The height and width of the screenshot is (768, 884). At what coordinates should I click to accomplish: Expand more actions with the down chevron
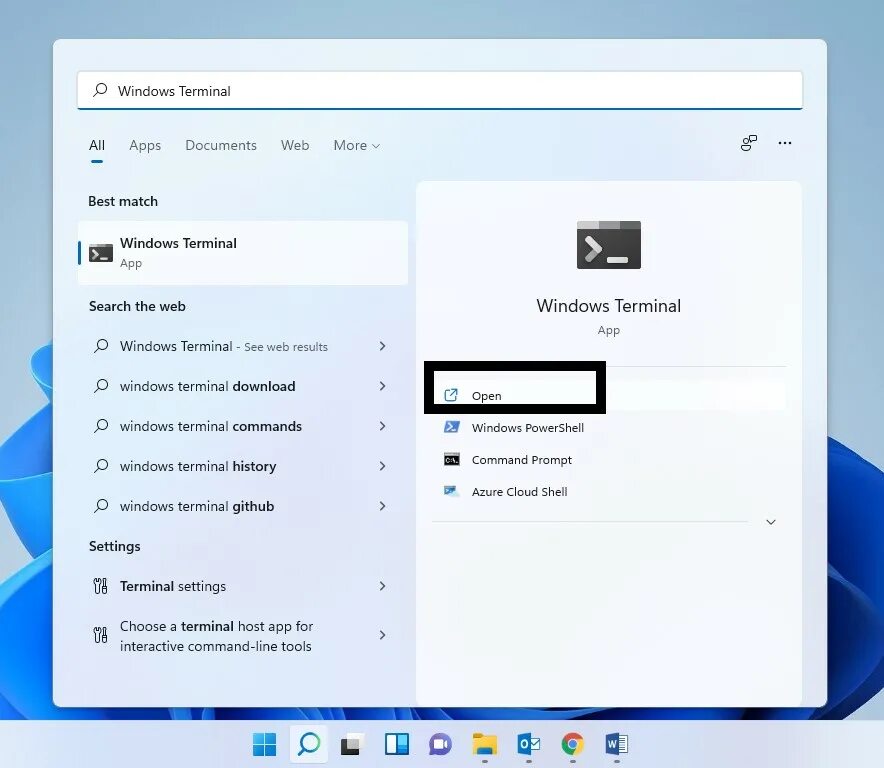tap(771, 522)
